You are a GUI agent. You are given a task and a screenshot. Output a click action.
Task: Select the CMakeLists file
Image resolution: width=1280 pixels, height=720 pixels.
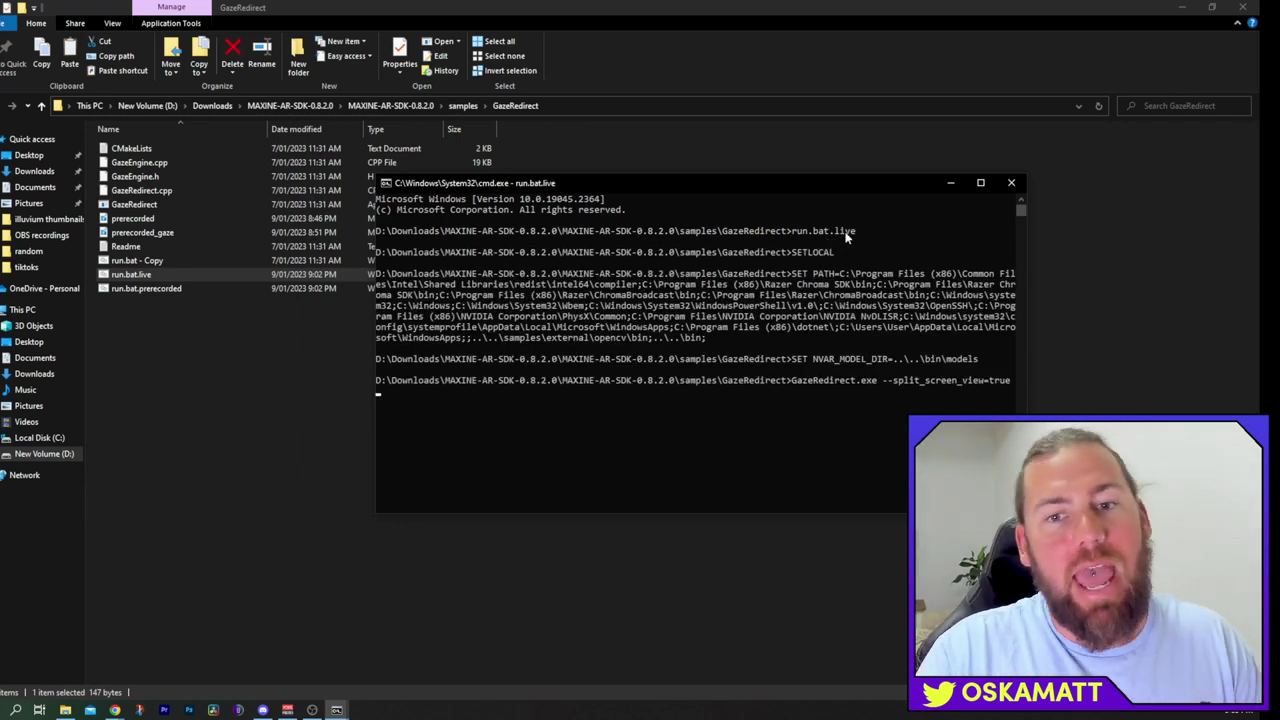(131, 148)
